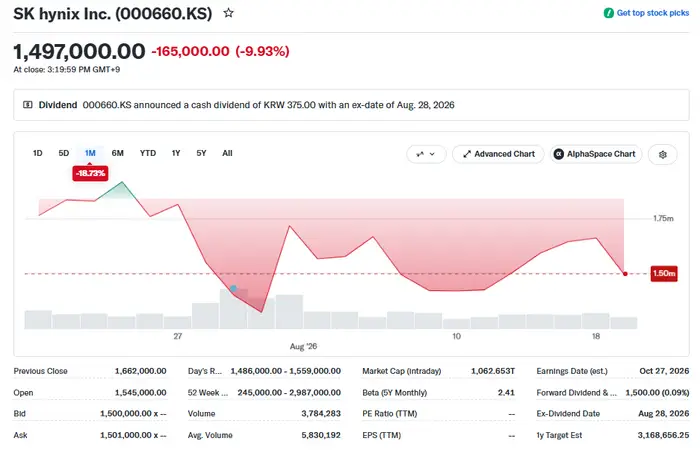
Task: Select the 5D range tab
Action: click(x=64, y=153)
